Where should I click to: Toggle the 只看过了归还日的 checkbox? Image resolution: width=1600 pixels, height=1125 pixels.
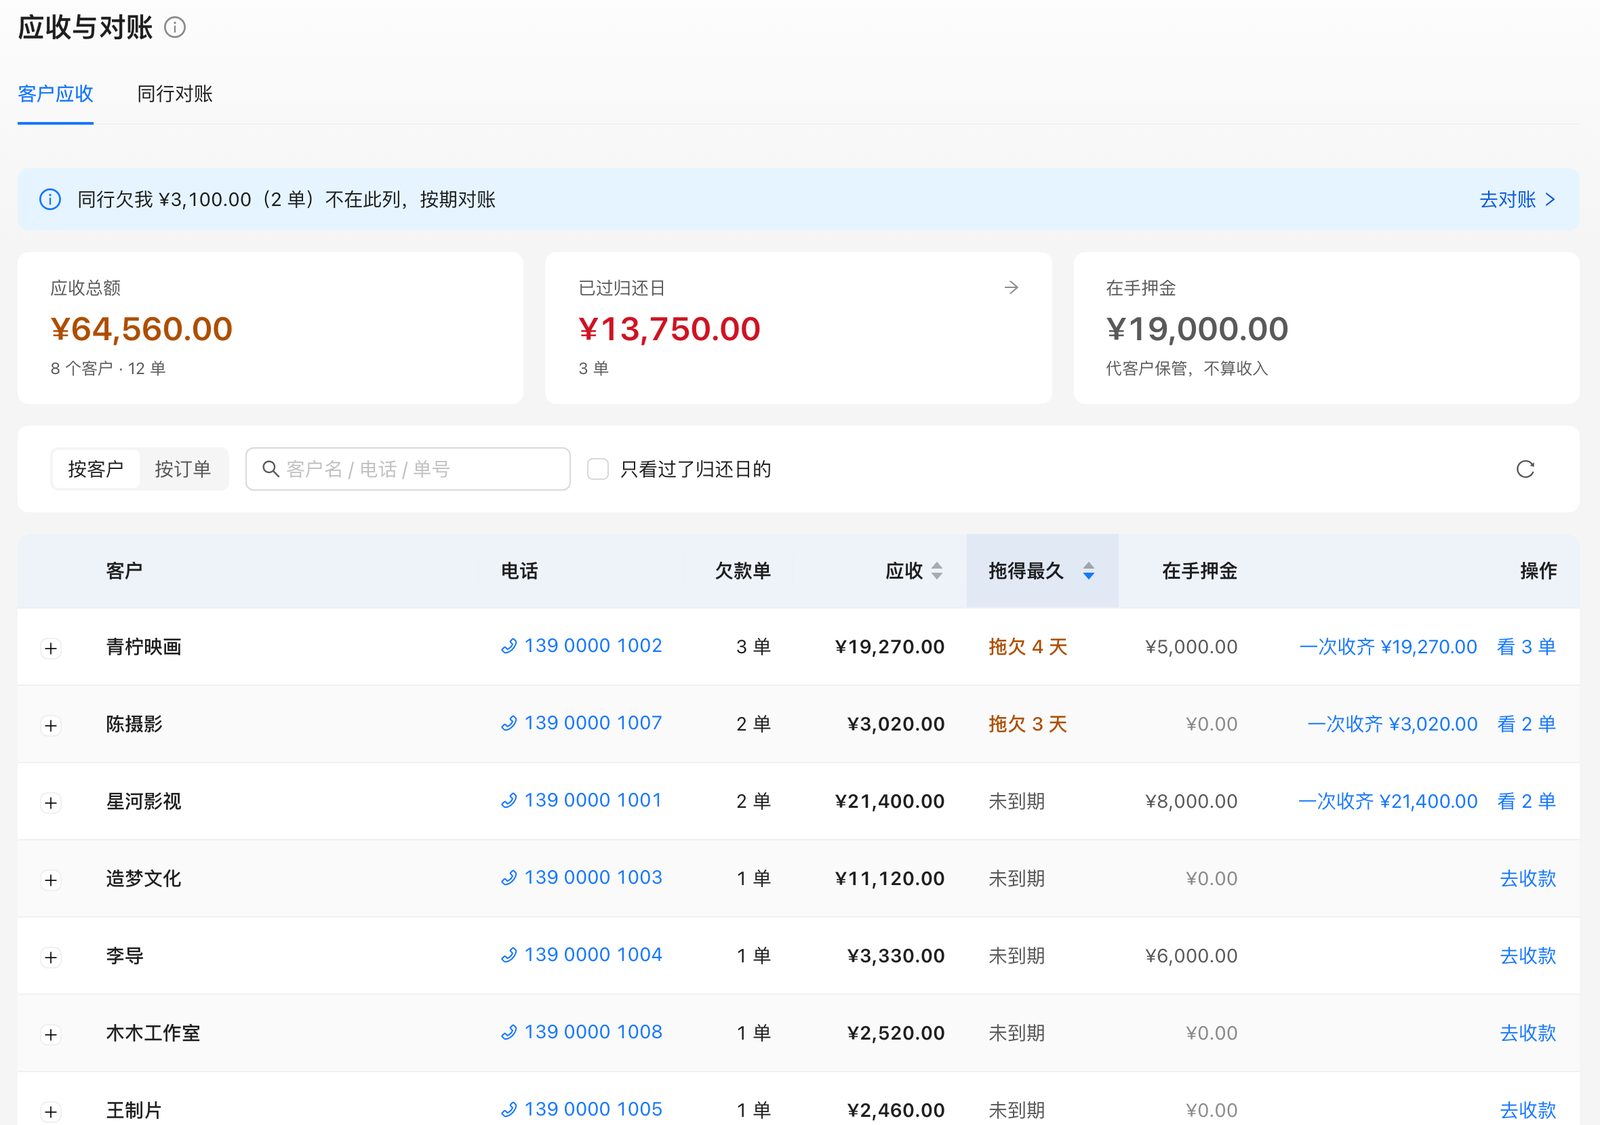click(x=598, y=469)
